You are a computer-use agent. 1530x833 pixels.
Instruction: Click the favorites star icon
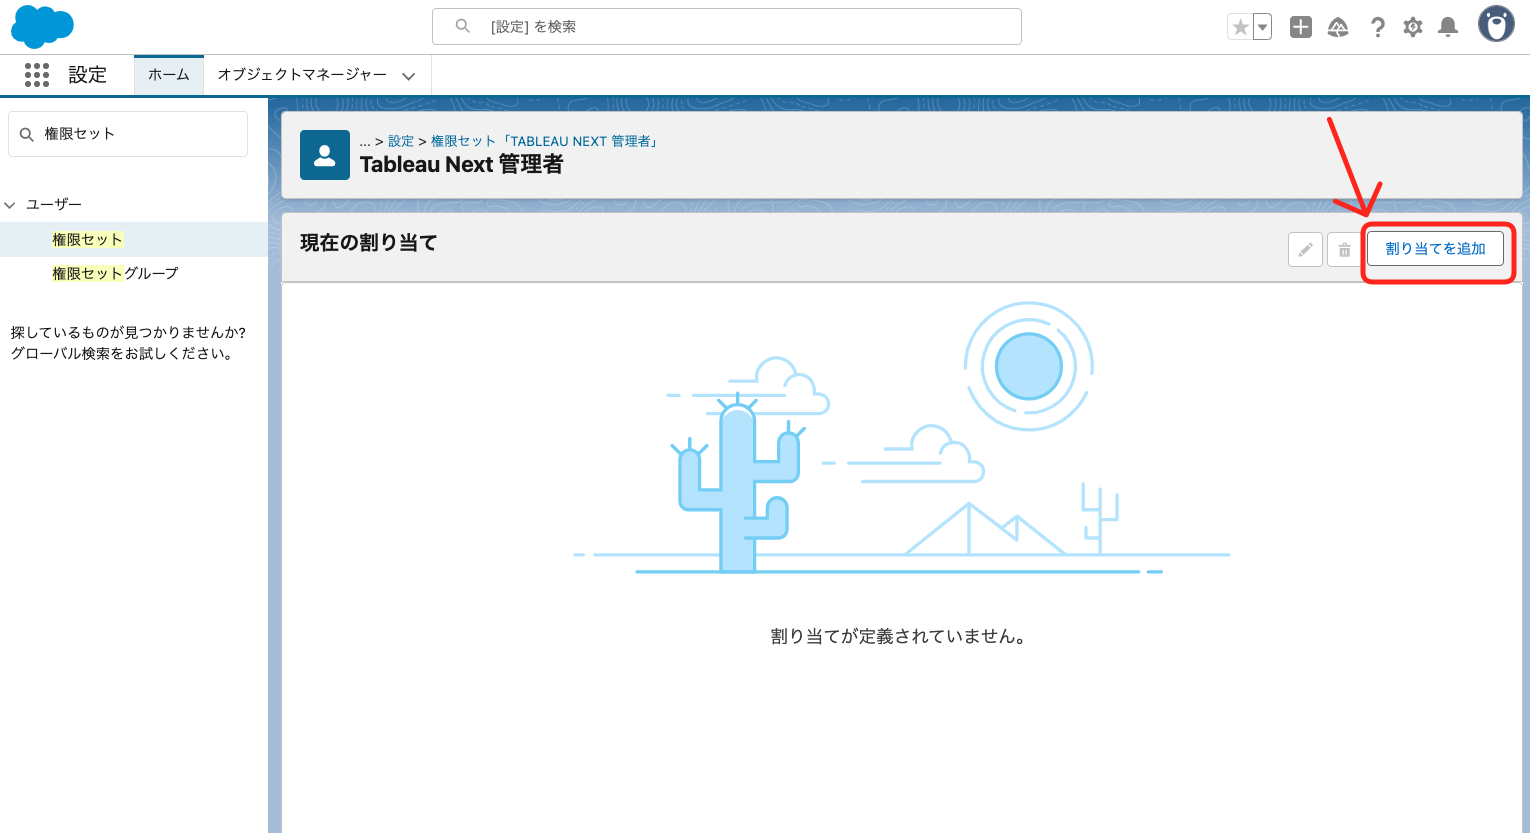coord(1240,27)
